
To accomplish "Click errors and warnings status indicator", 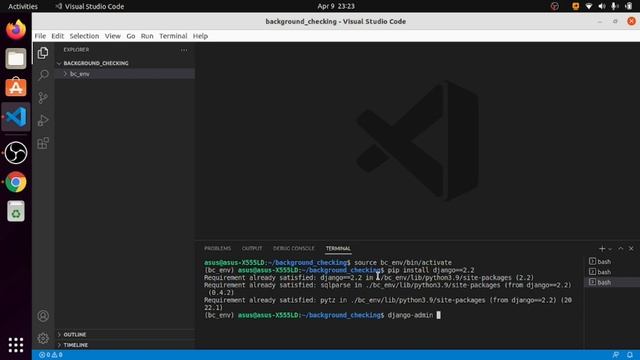I will click(x=51, y=355).
